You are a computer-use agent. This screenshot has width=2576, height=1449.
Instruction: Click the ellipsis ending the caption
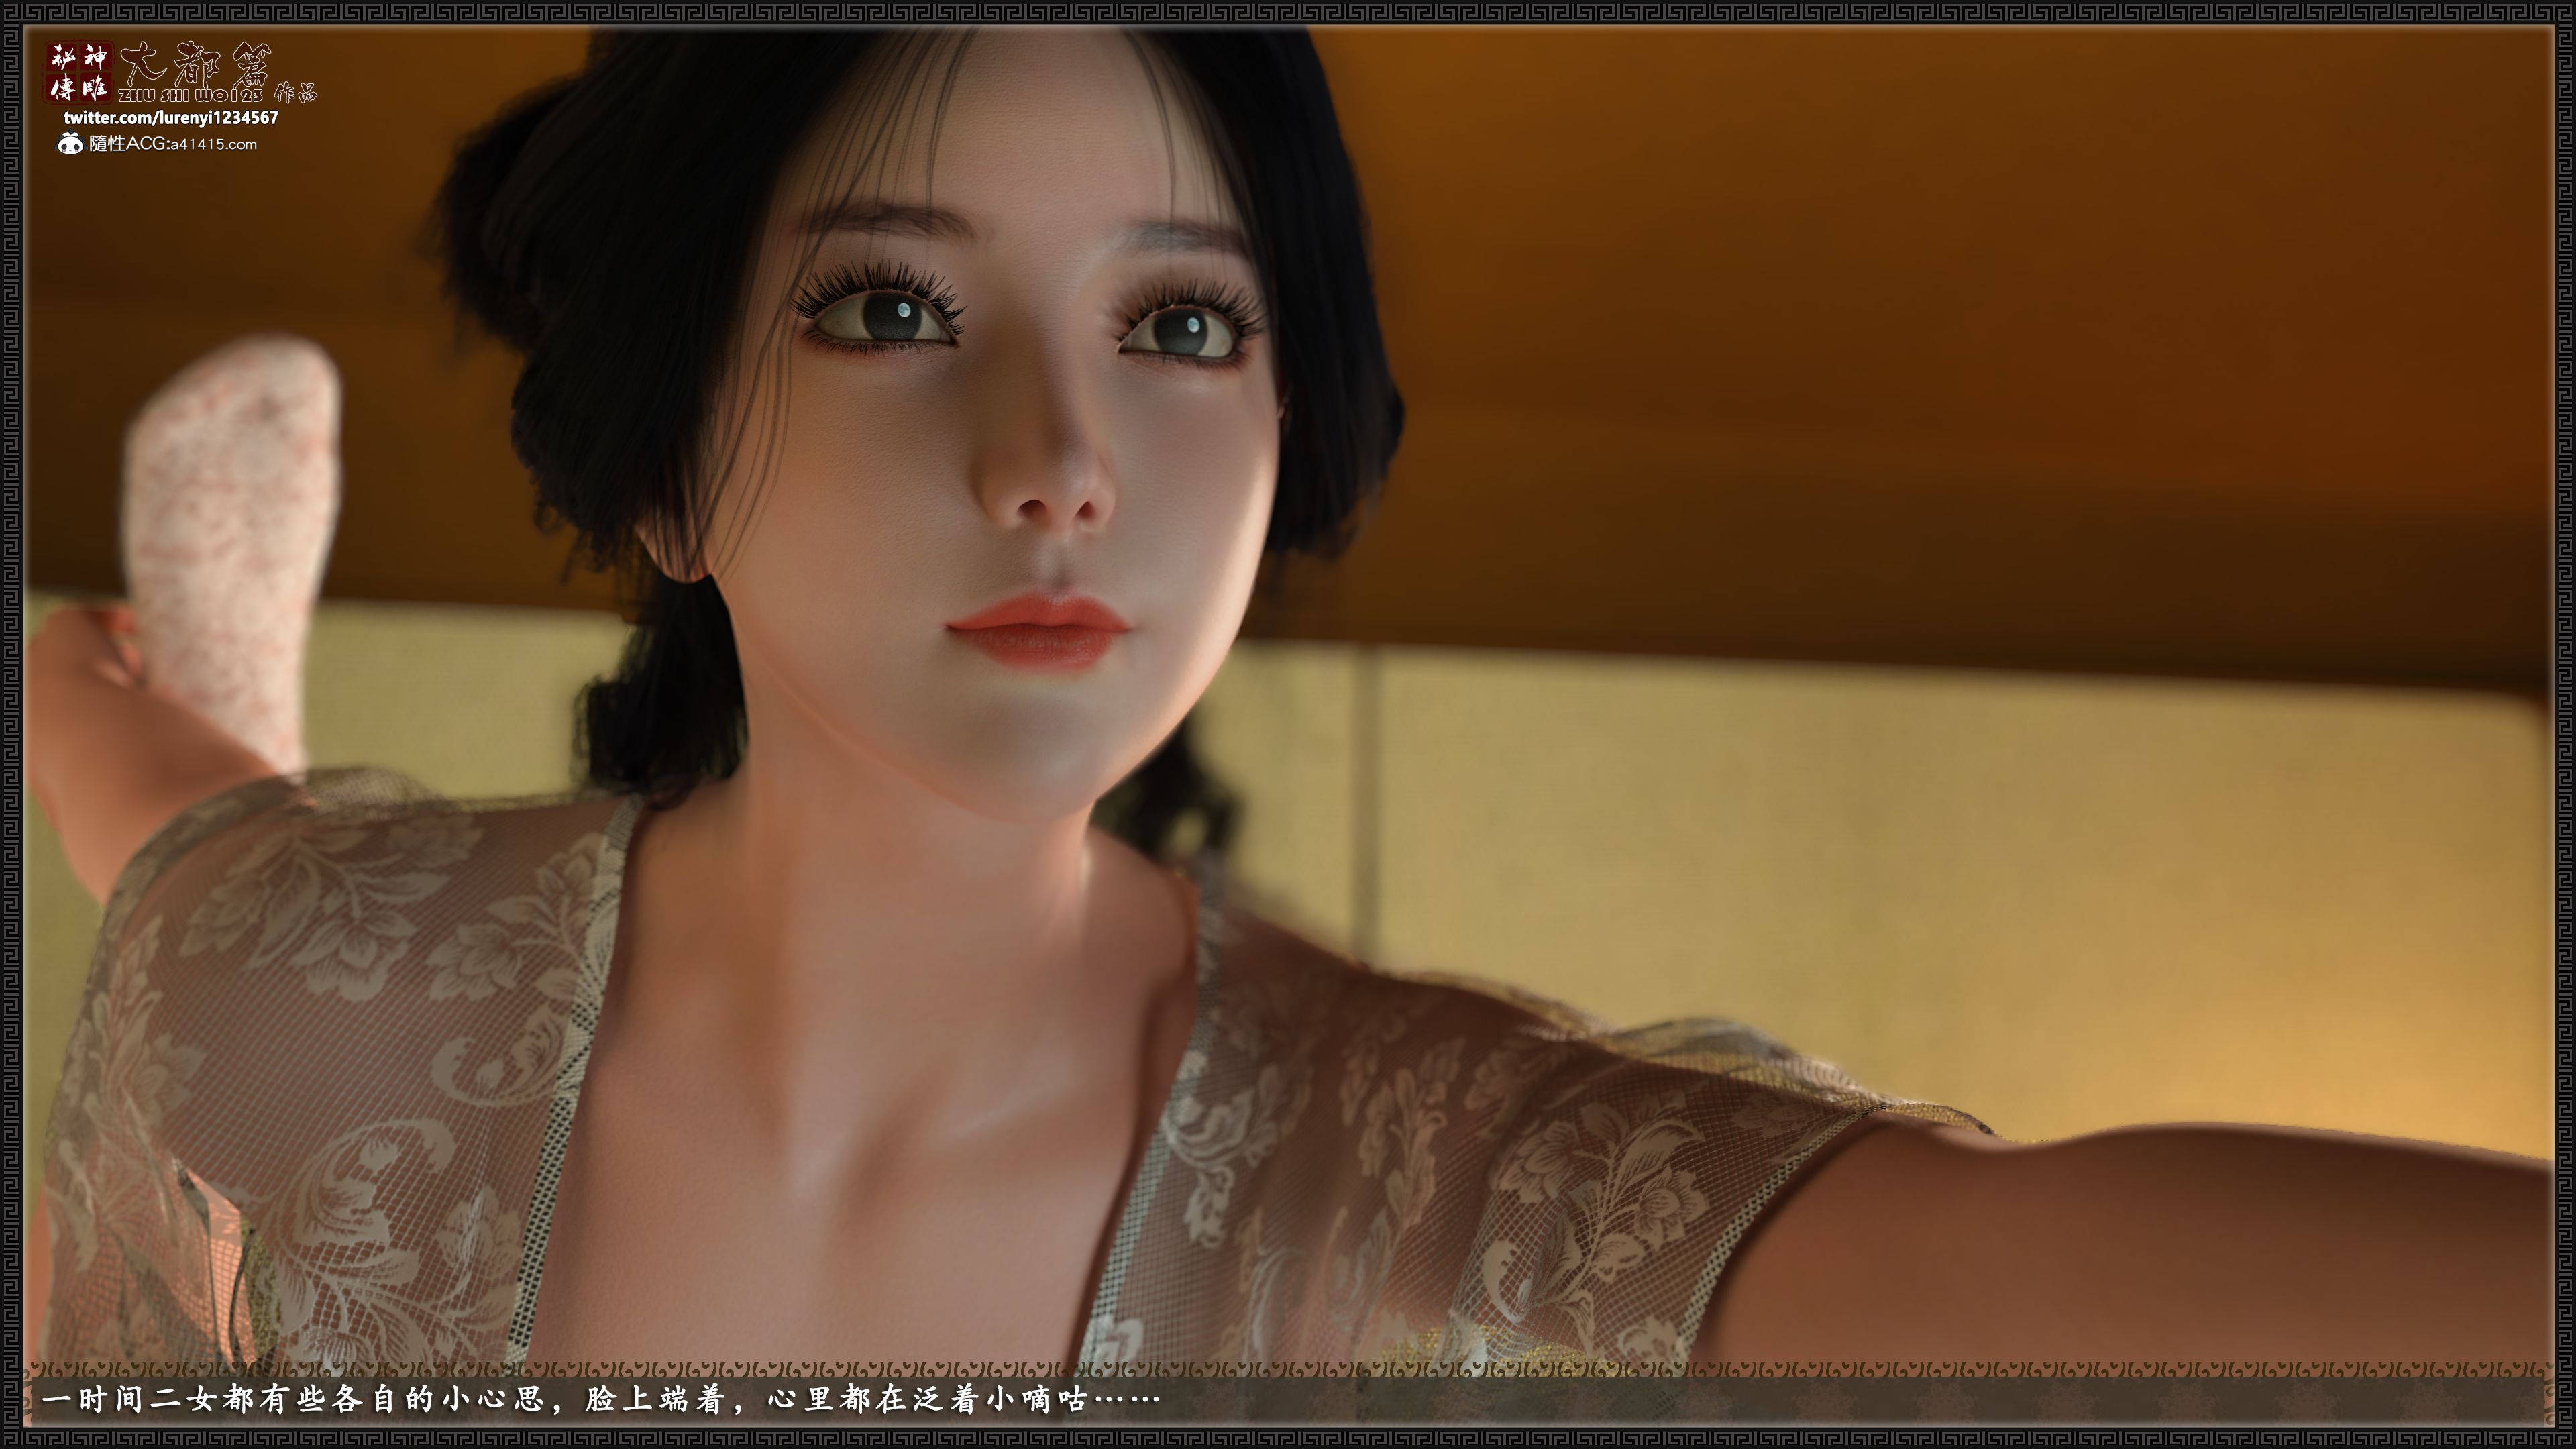tap(1127, 1399)
